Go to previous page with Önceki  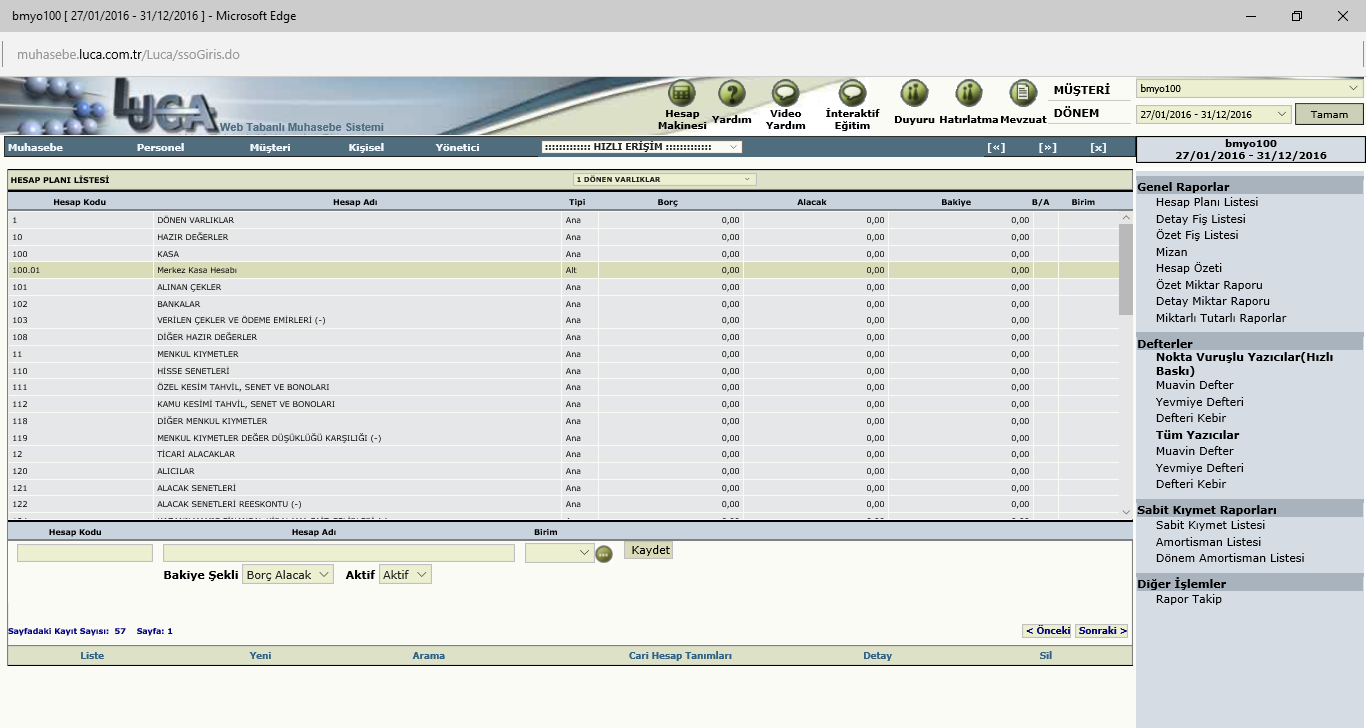pos(1047,631)
